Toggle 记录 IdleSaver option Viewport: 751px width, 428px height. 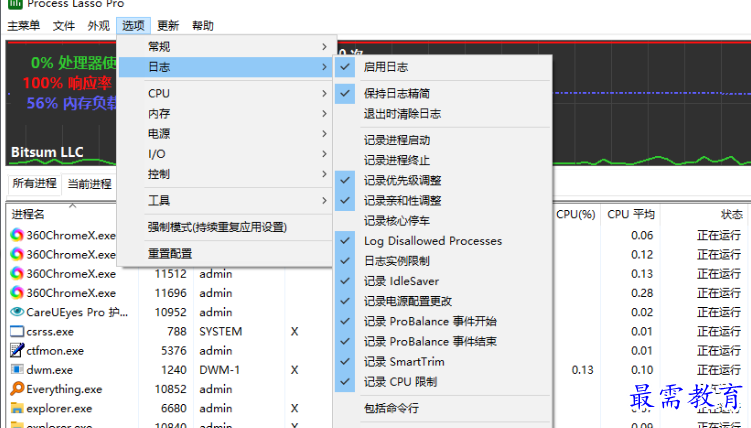pos(443,281)
